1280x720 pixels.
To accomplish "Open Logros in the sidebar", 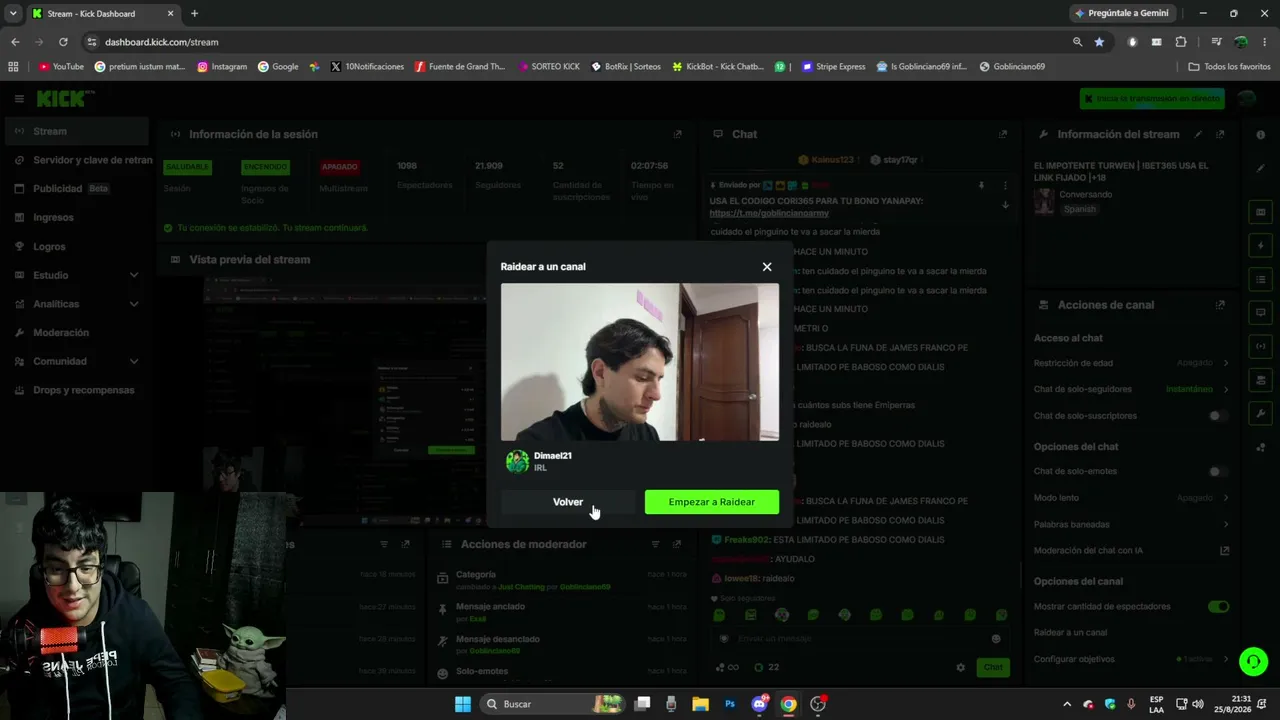I will (x=75, y=246).
